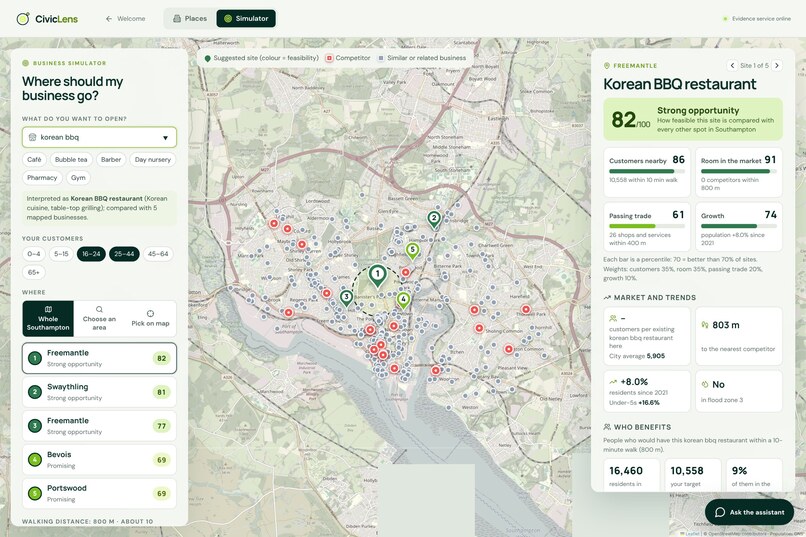This screenshot has width=806, height=537.
Task: Click the Growth score card
Action: tap(739, 227)
